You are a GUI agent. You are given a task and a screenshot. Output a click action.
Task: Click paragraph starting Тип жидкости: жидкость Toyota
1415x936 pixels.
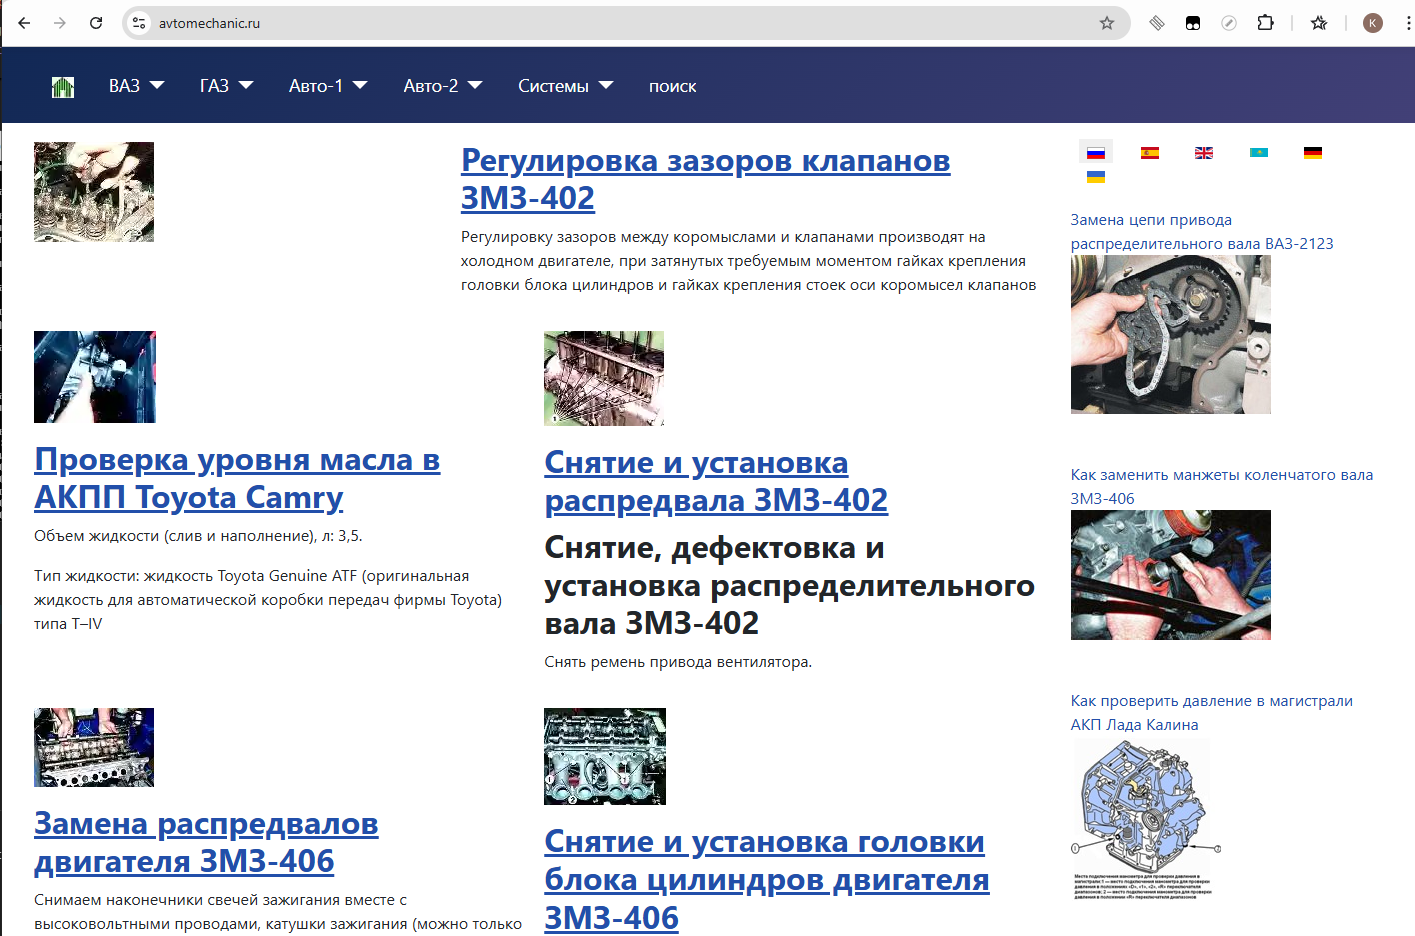coord(268,600)
